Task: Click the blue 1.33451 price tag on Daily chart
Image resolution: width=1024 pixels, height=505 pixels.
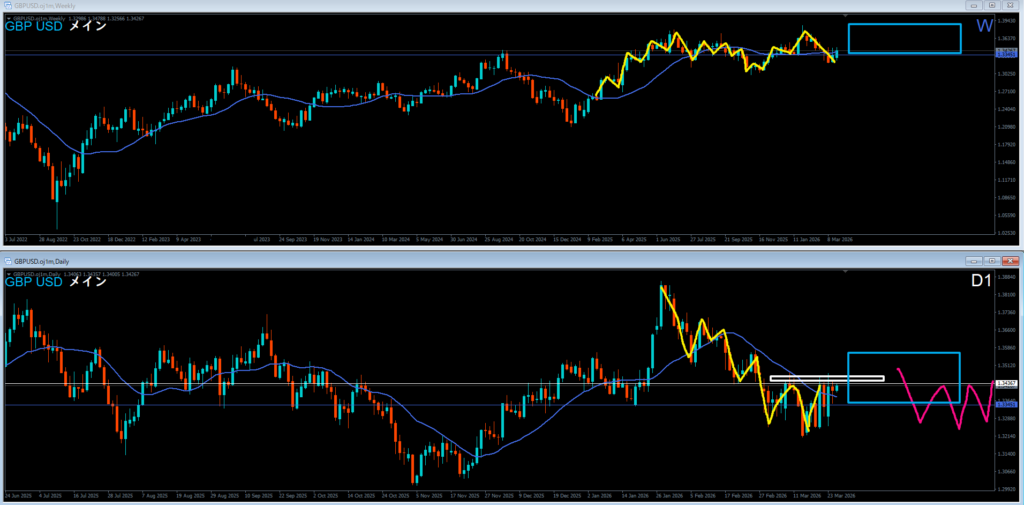Action: 1006,405
